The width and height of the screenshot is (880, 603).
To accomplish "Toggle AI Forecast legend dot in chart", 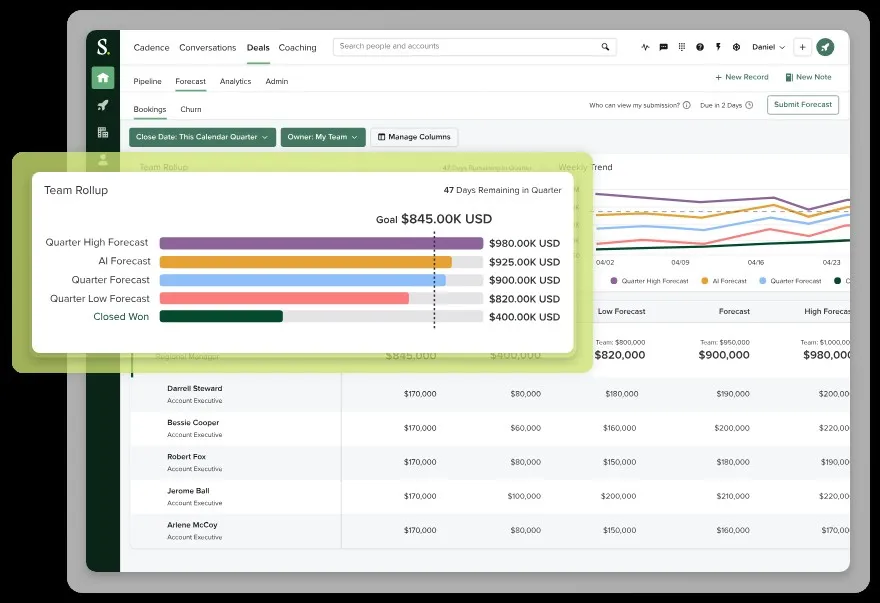I will (x=705, y=281).
